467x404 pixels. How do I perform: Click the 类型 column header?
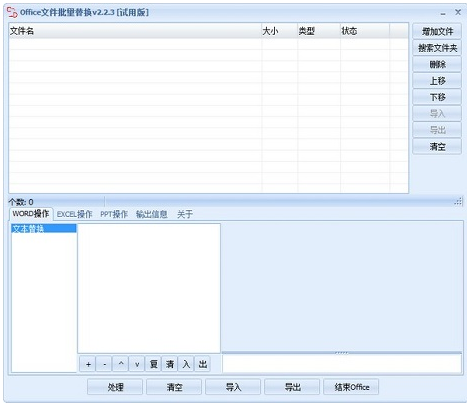coord(319,31)
